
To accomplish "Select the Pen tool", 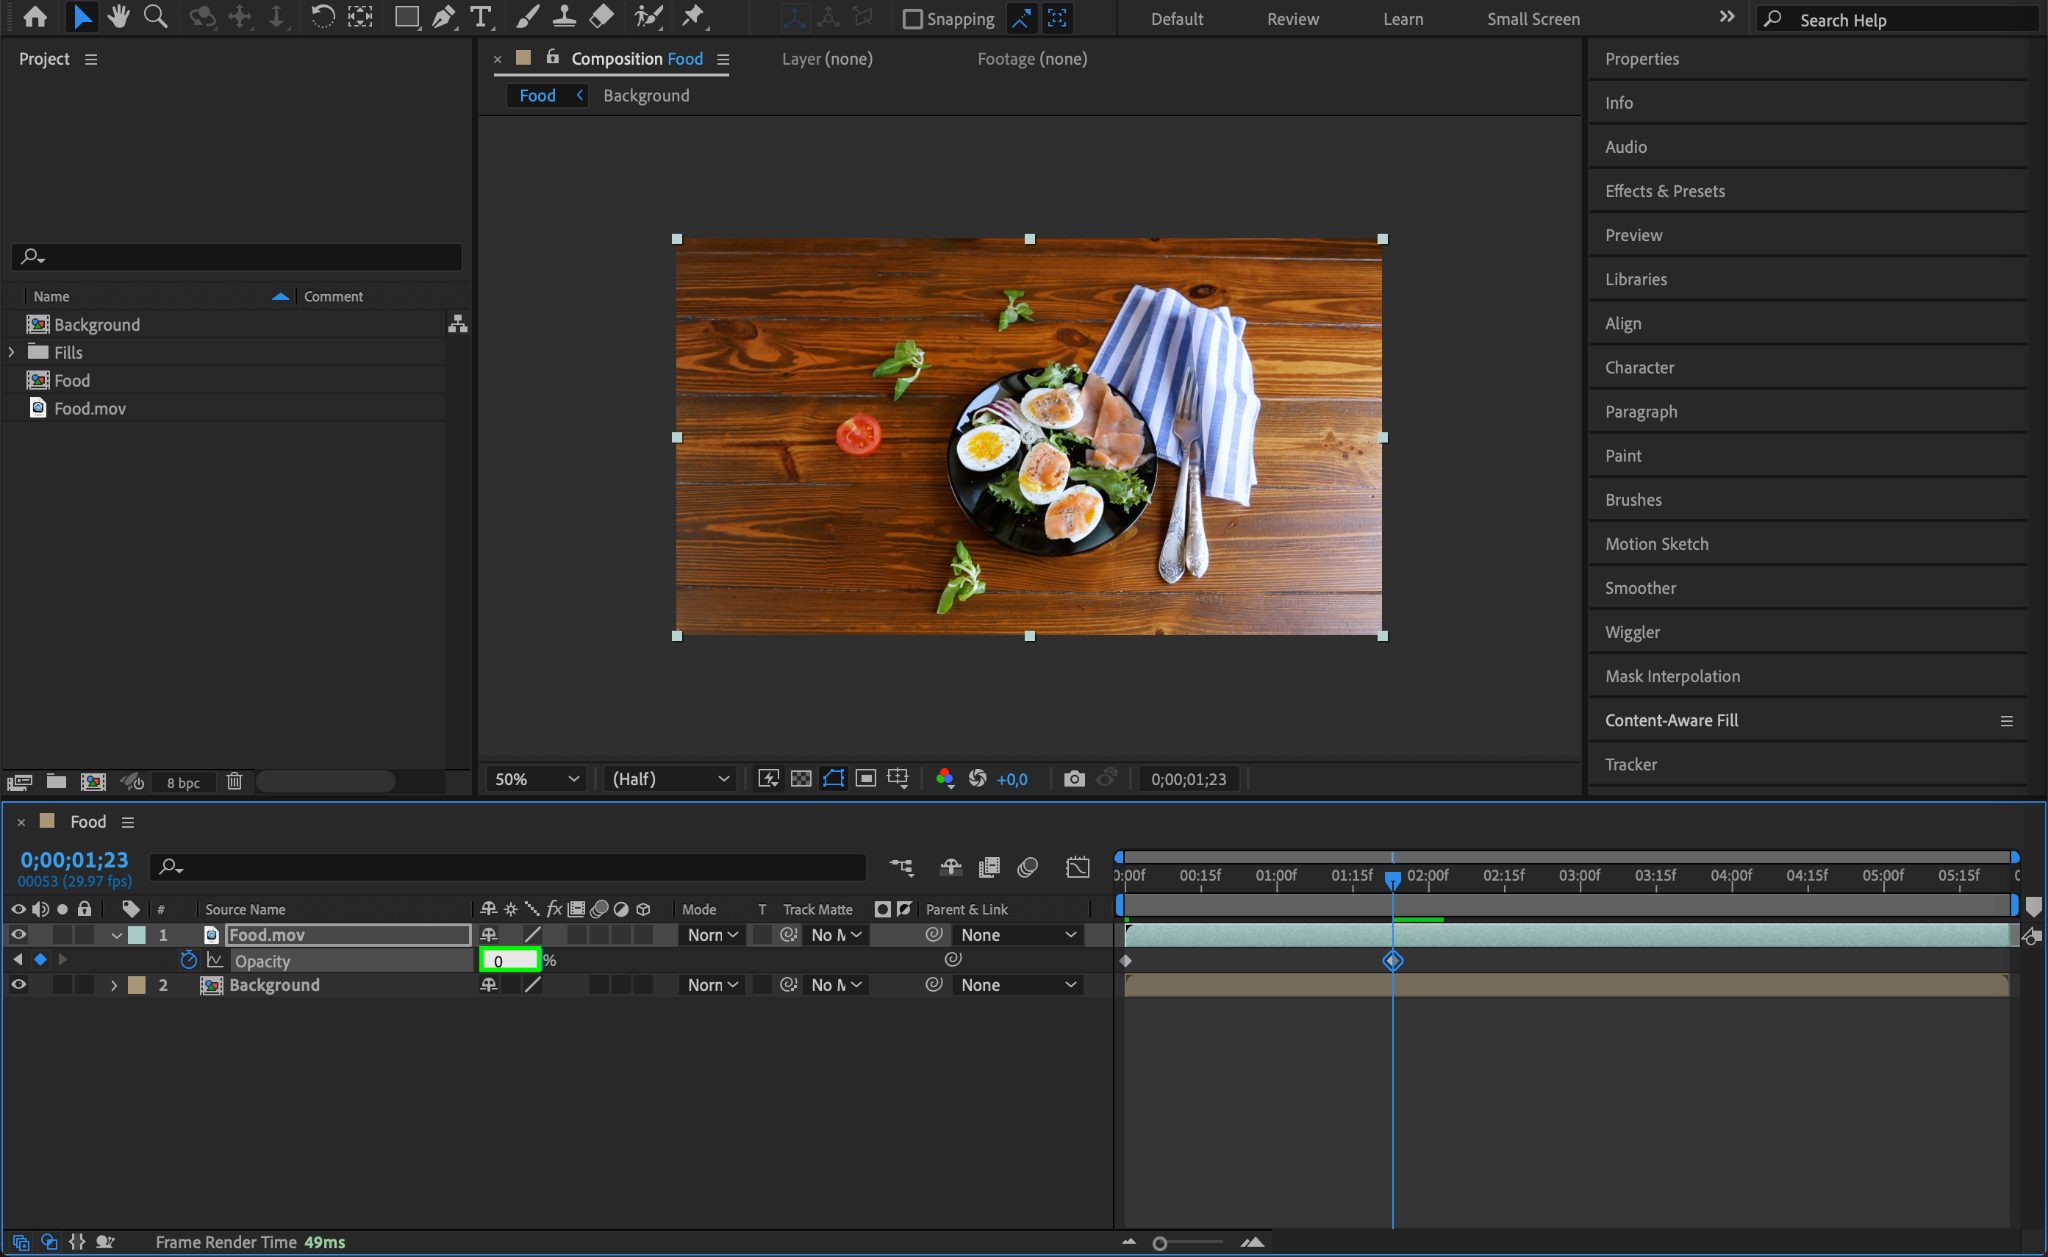I will coord(443,17).
